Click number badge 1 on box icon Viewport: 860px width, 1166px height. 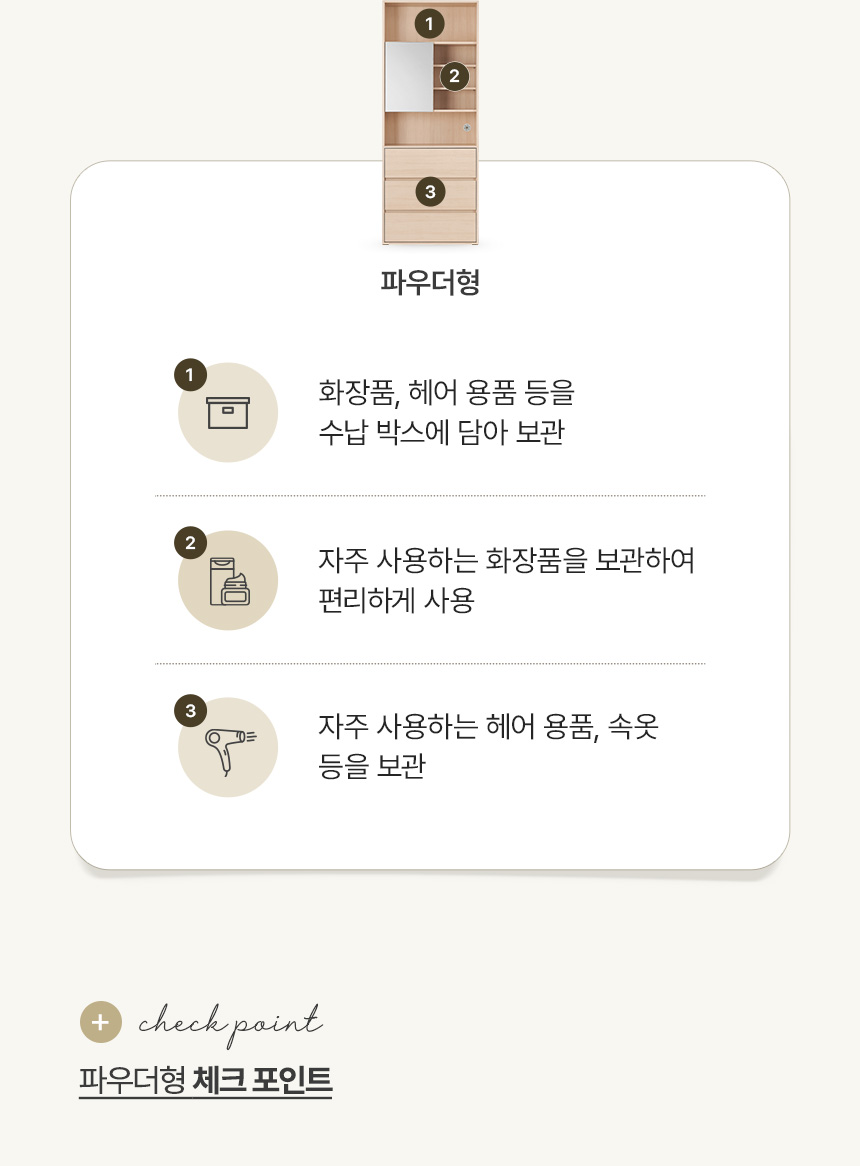[190, 375]
